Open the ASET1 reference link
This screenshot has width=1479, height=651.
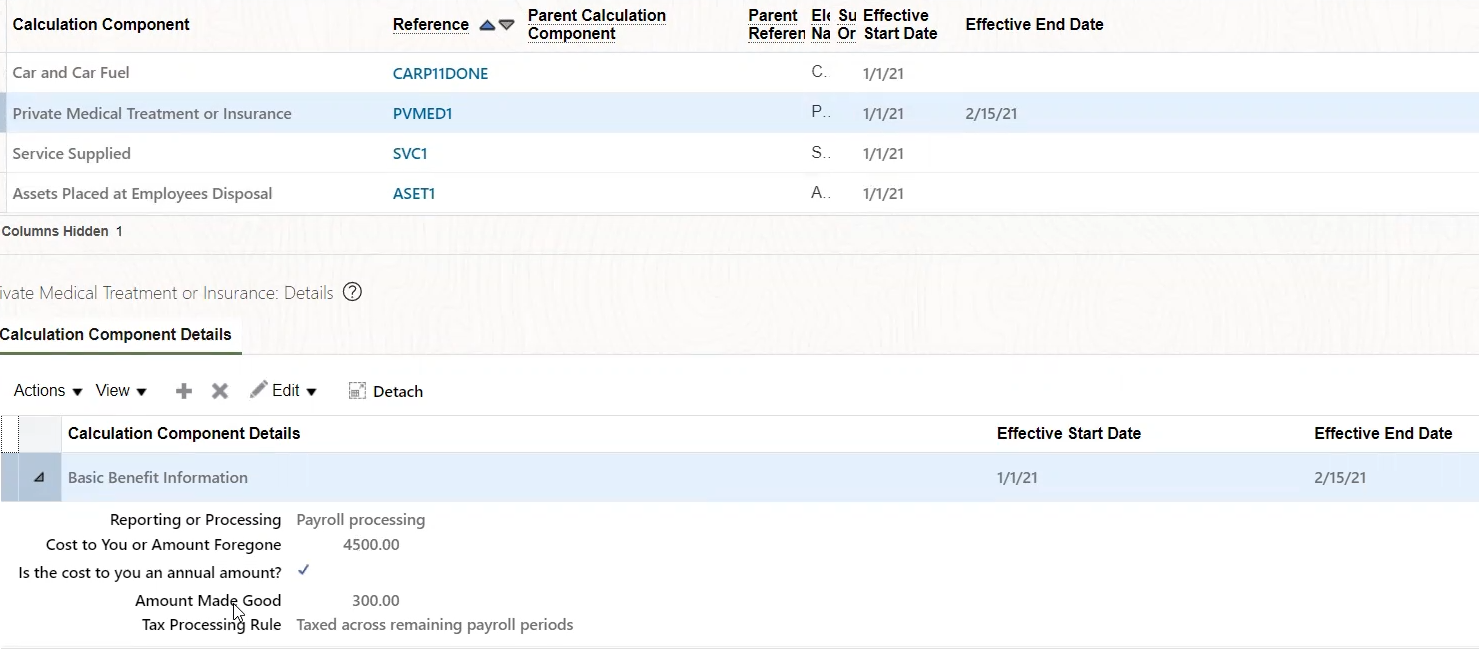[414, 194]
